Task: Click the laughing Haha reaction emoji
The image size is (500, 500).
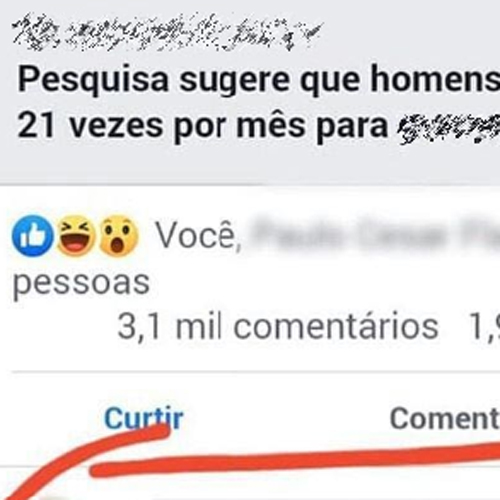Action: coord(76,236)
